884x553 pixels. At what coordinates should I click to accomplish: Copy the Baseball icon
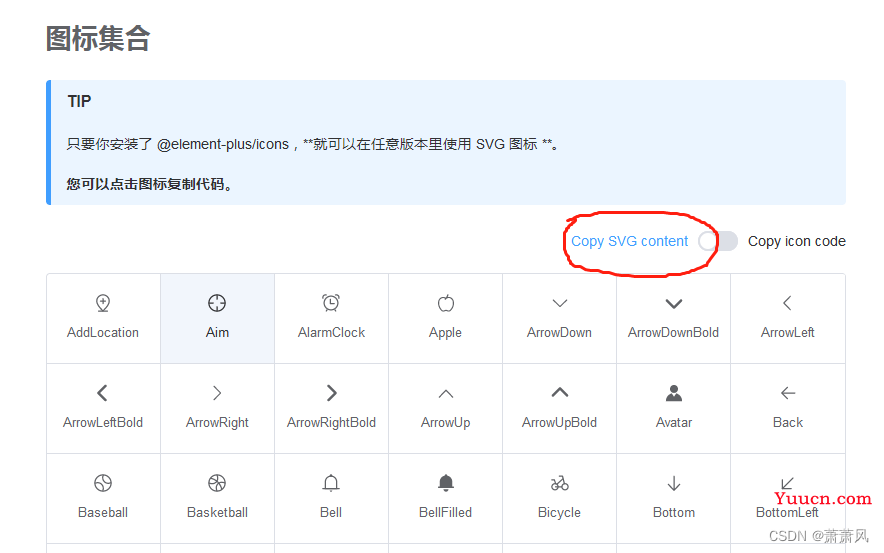[x=103, y=483]
